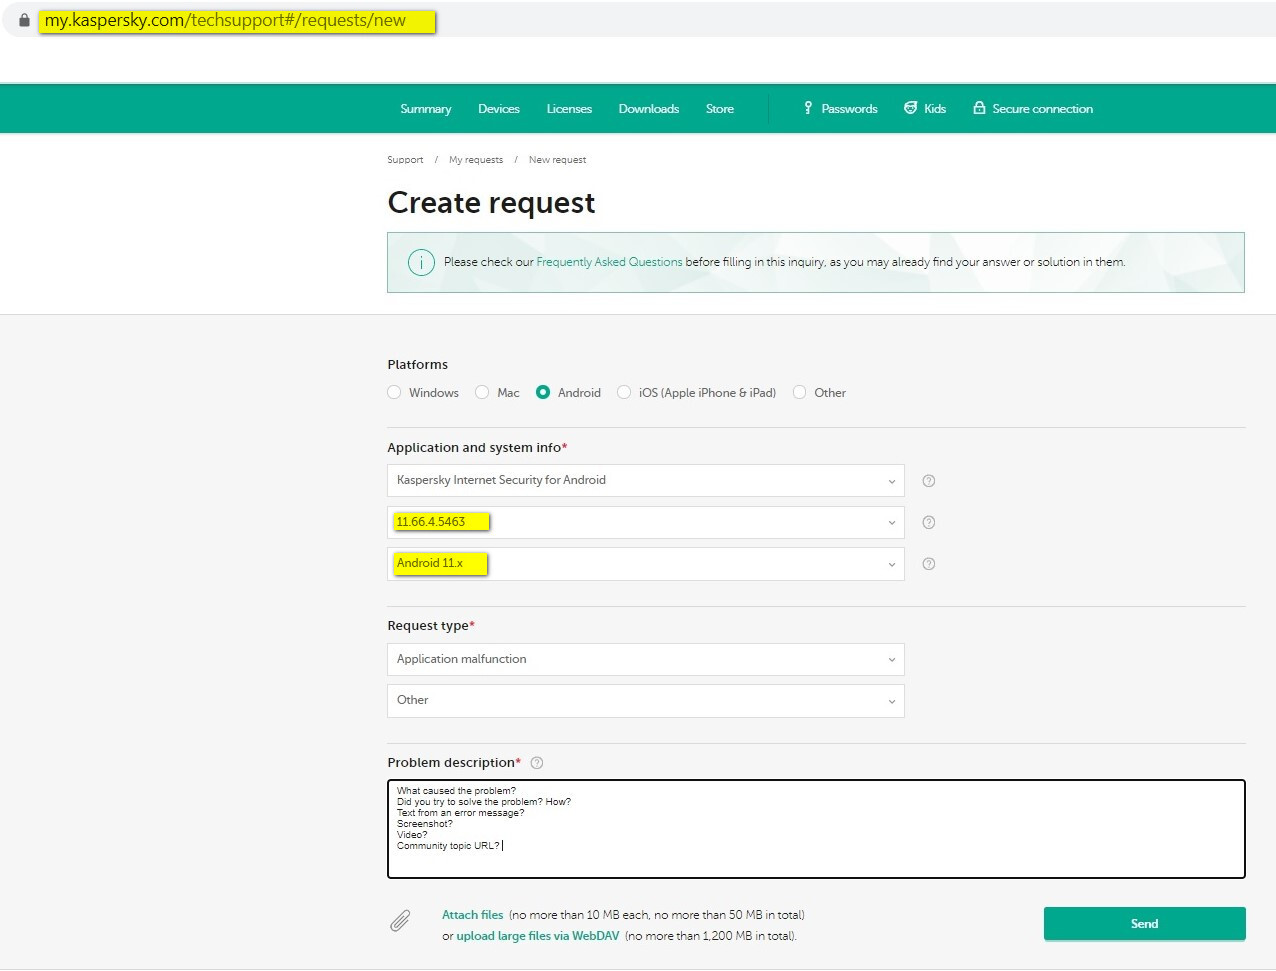Open the Store menu item
Viewport: 1276px width, 971px height.
720,109
